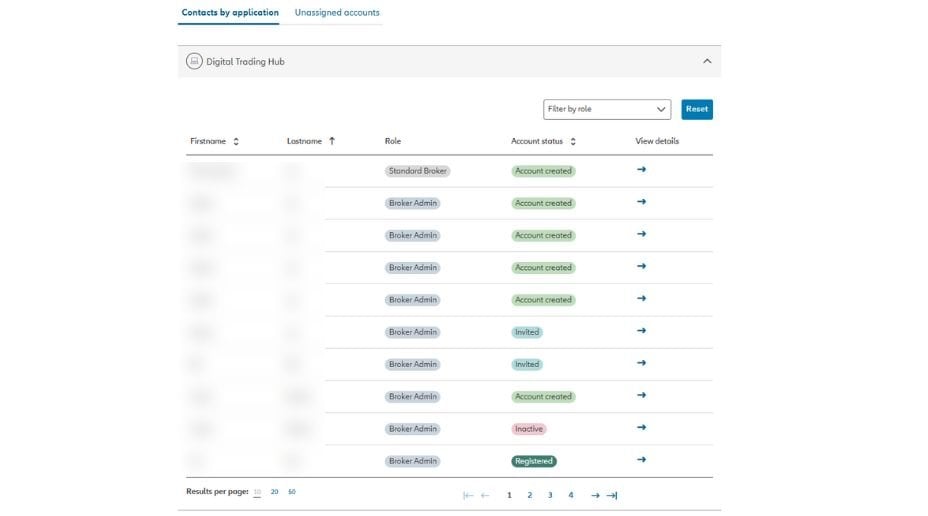Show 10 results per page
This screenshot has height=516, width=928.
(x=257, y=492)
